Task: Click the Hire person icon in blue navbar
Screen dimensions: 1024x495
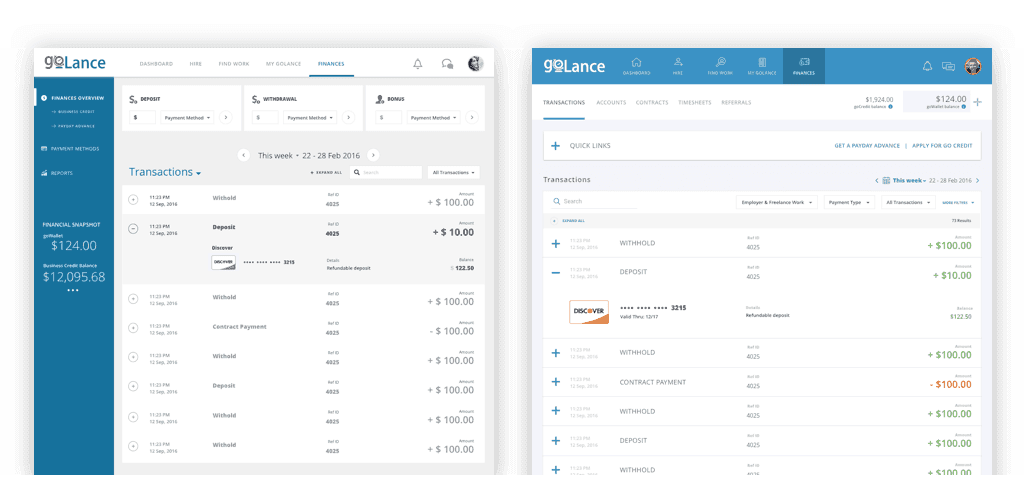Action: pyautogui.click(x=678, y=66)
